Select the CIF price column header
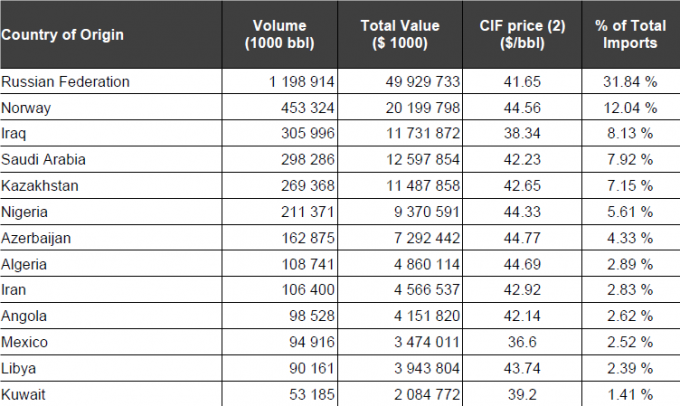The height and width of the screenshot is (406, 680). (522, 34)
